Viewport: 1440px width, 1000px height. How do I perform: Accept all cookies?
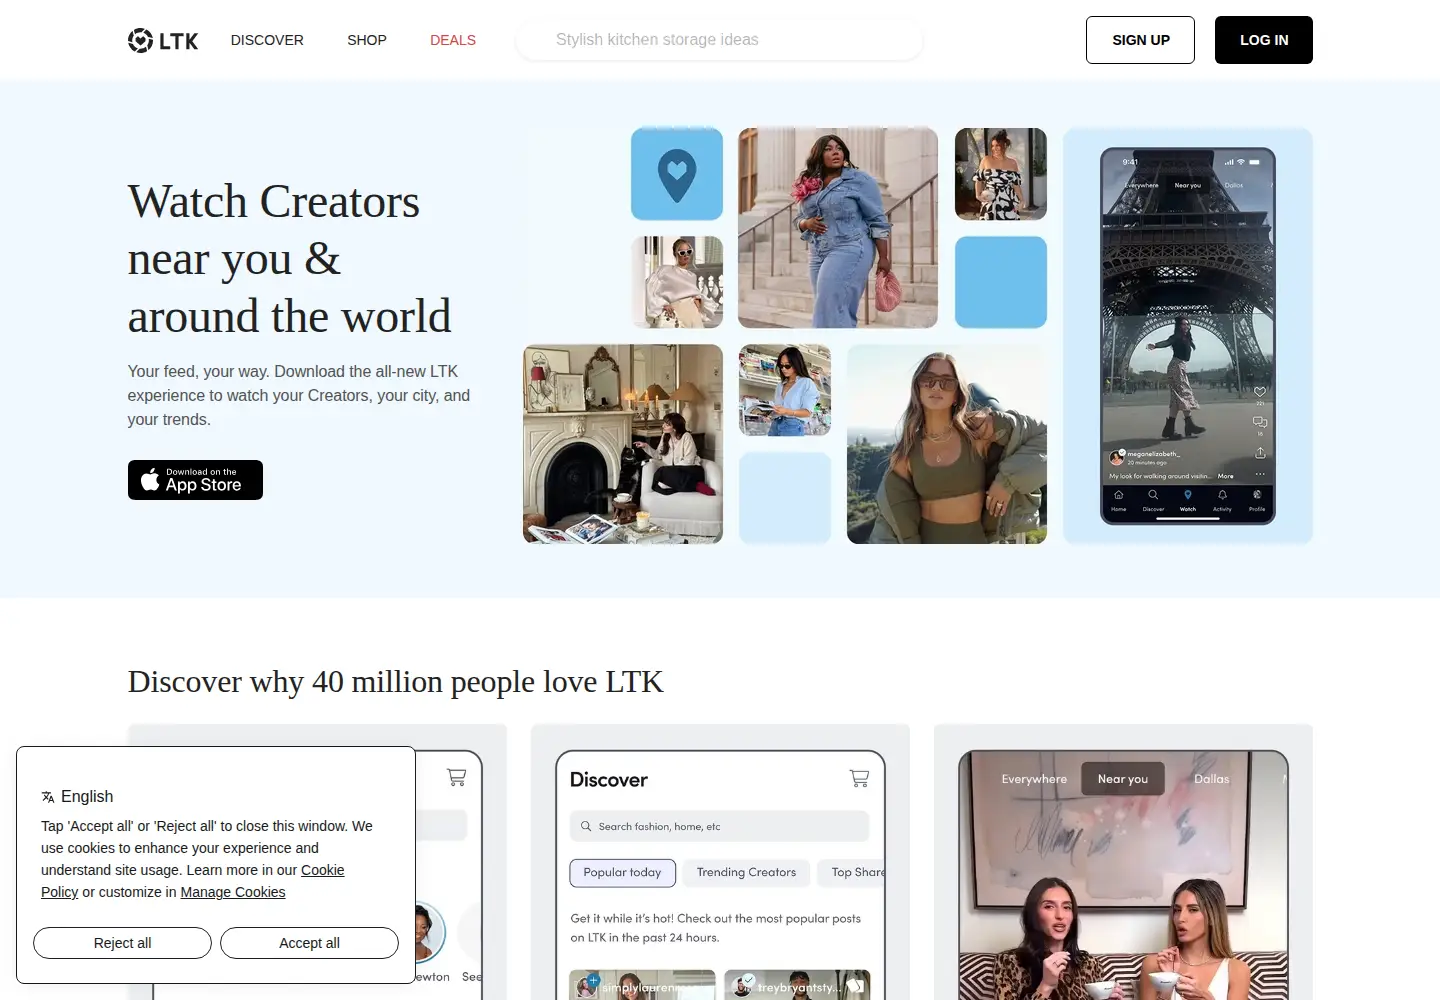coord(309,943)
